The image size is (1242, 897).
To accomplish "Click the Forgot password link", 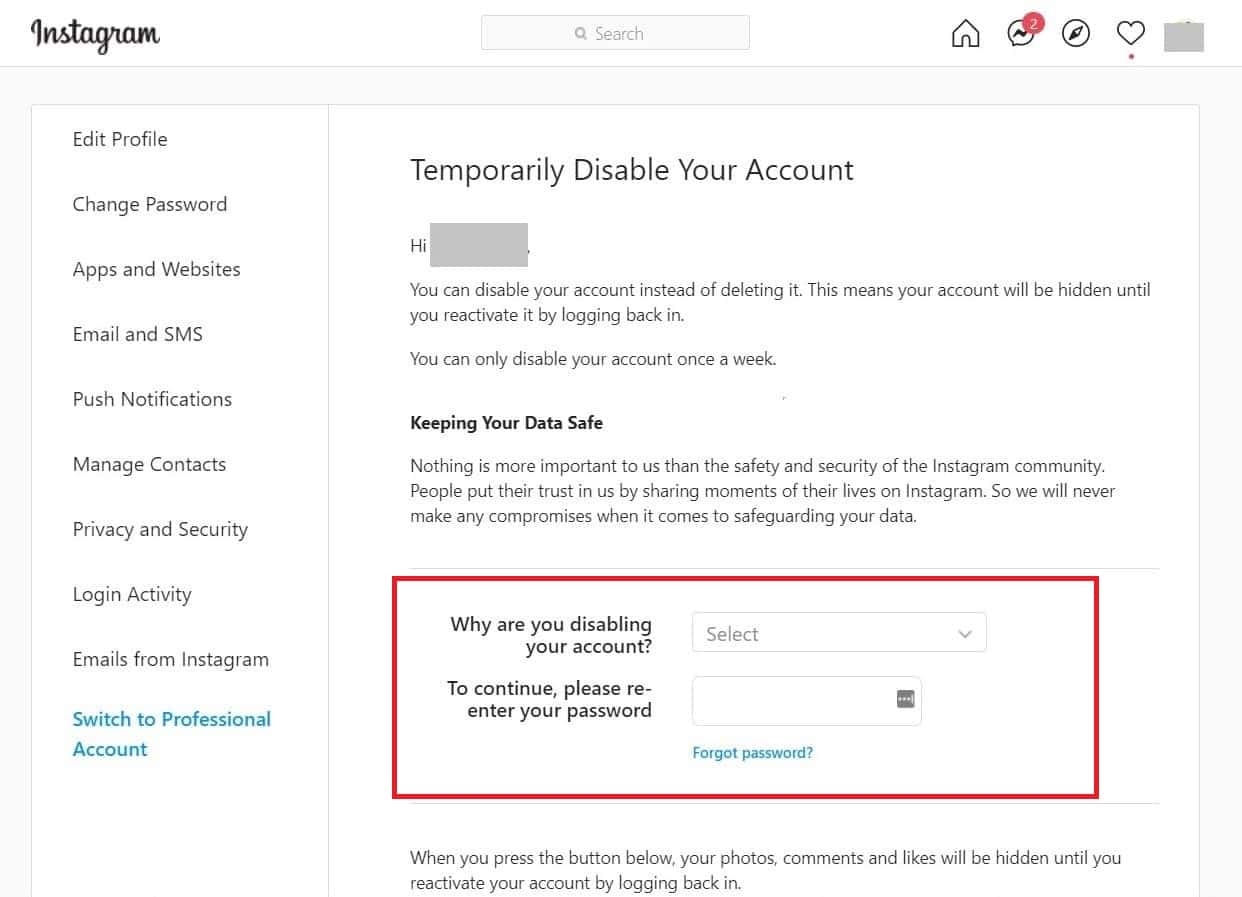I will 753,751.
